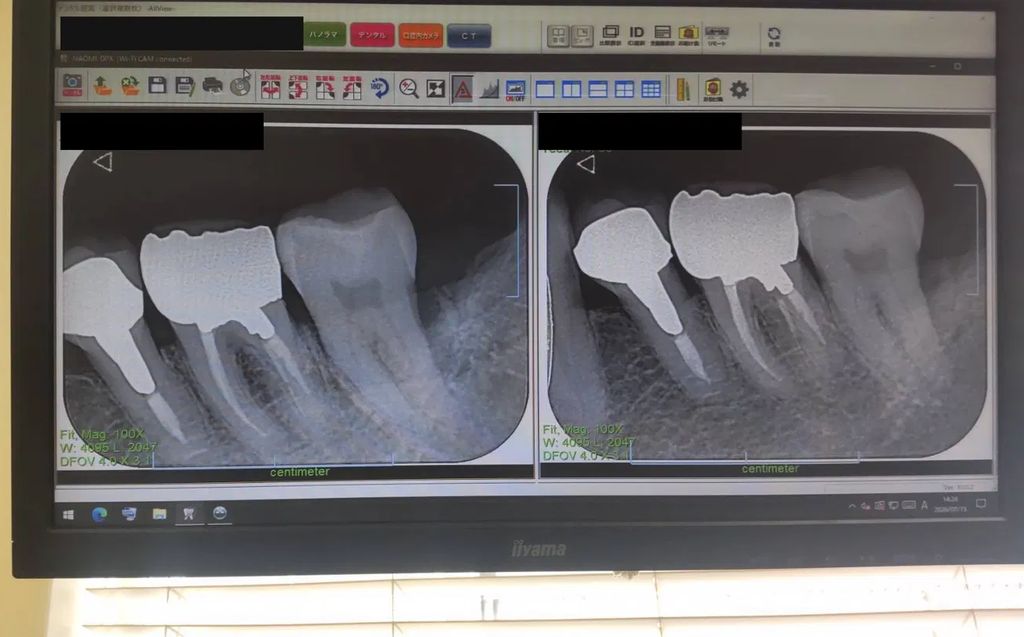Screen dimensions: 1024x637
Task: Open settings with the gear icon
Action: tap(739, 90)
